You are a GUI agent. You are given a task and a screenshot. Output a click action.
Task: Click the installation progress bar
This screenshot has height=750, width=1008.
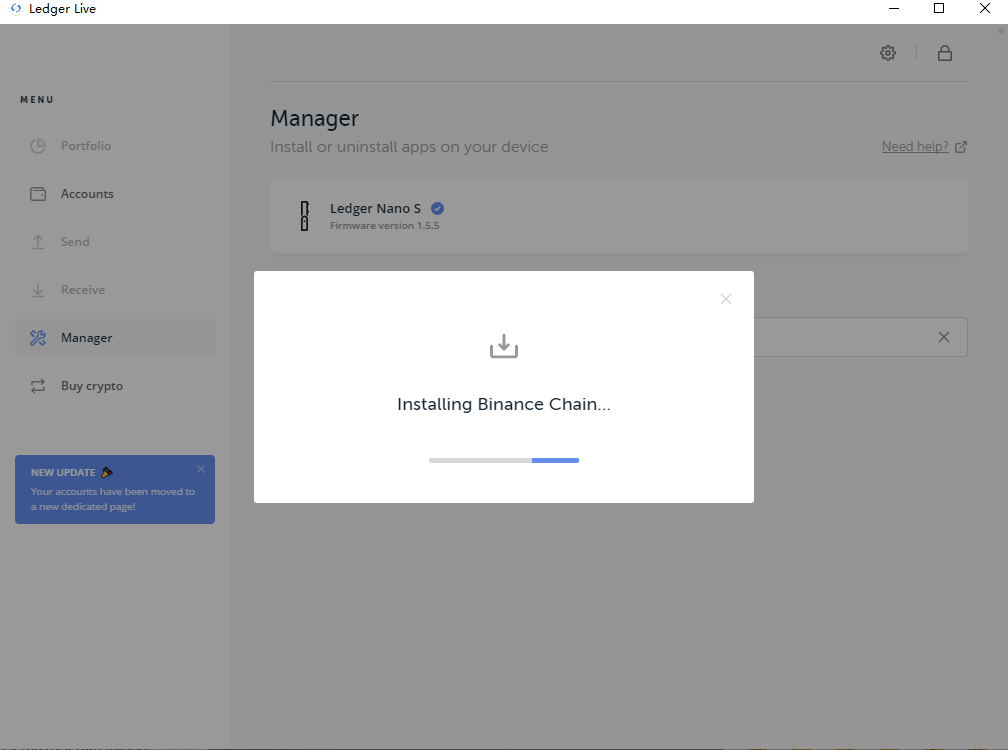[504, 460]
